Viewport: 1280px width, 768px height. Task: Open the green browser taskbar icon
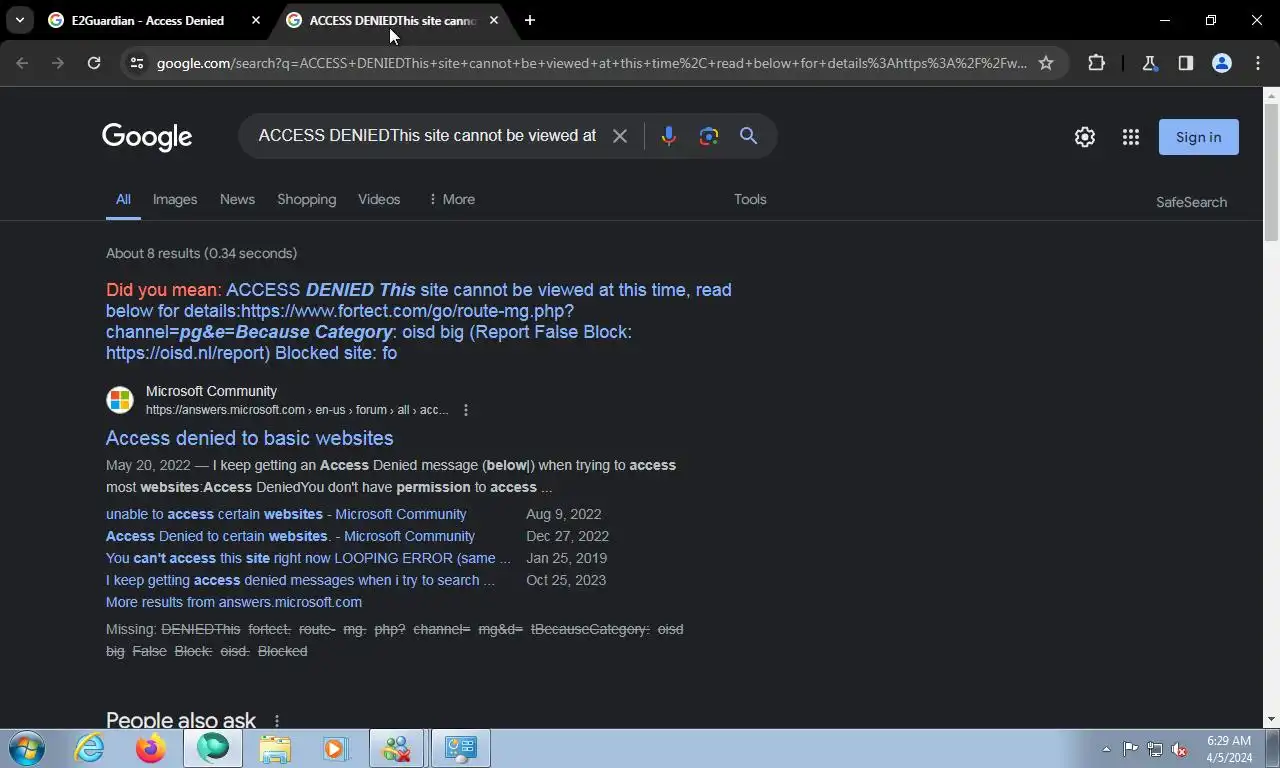pyautogui.click(x=212, y=748)
